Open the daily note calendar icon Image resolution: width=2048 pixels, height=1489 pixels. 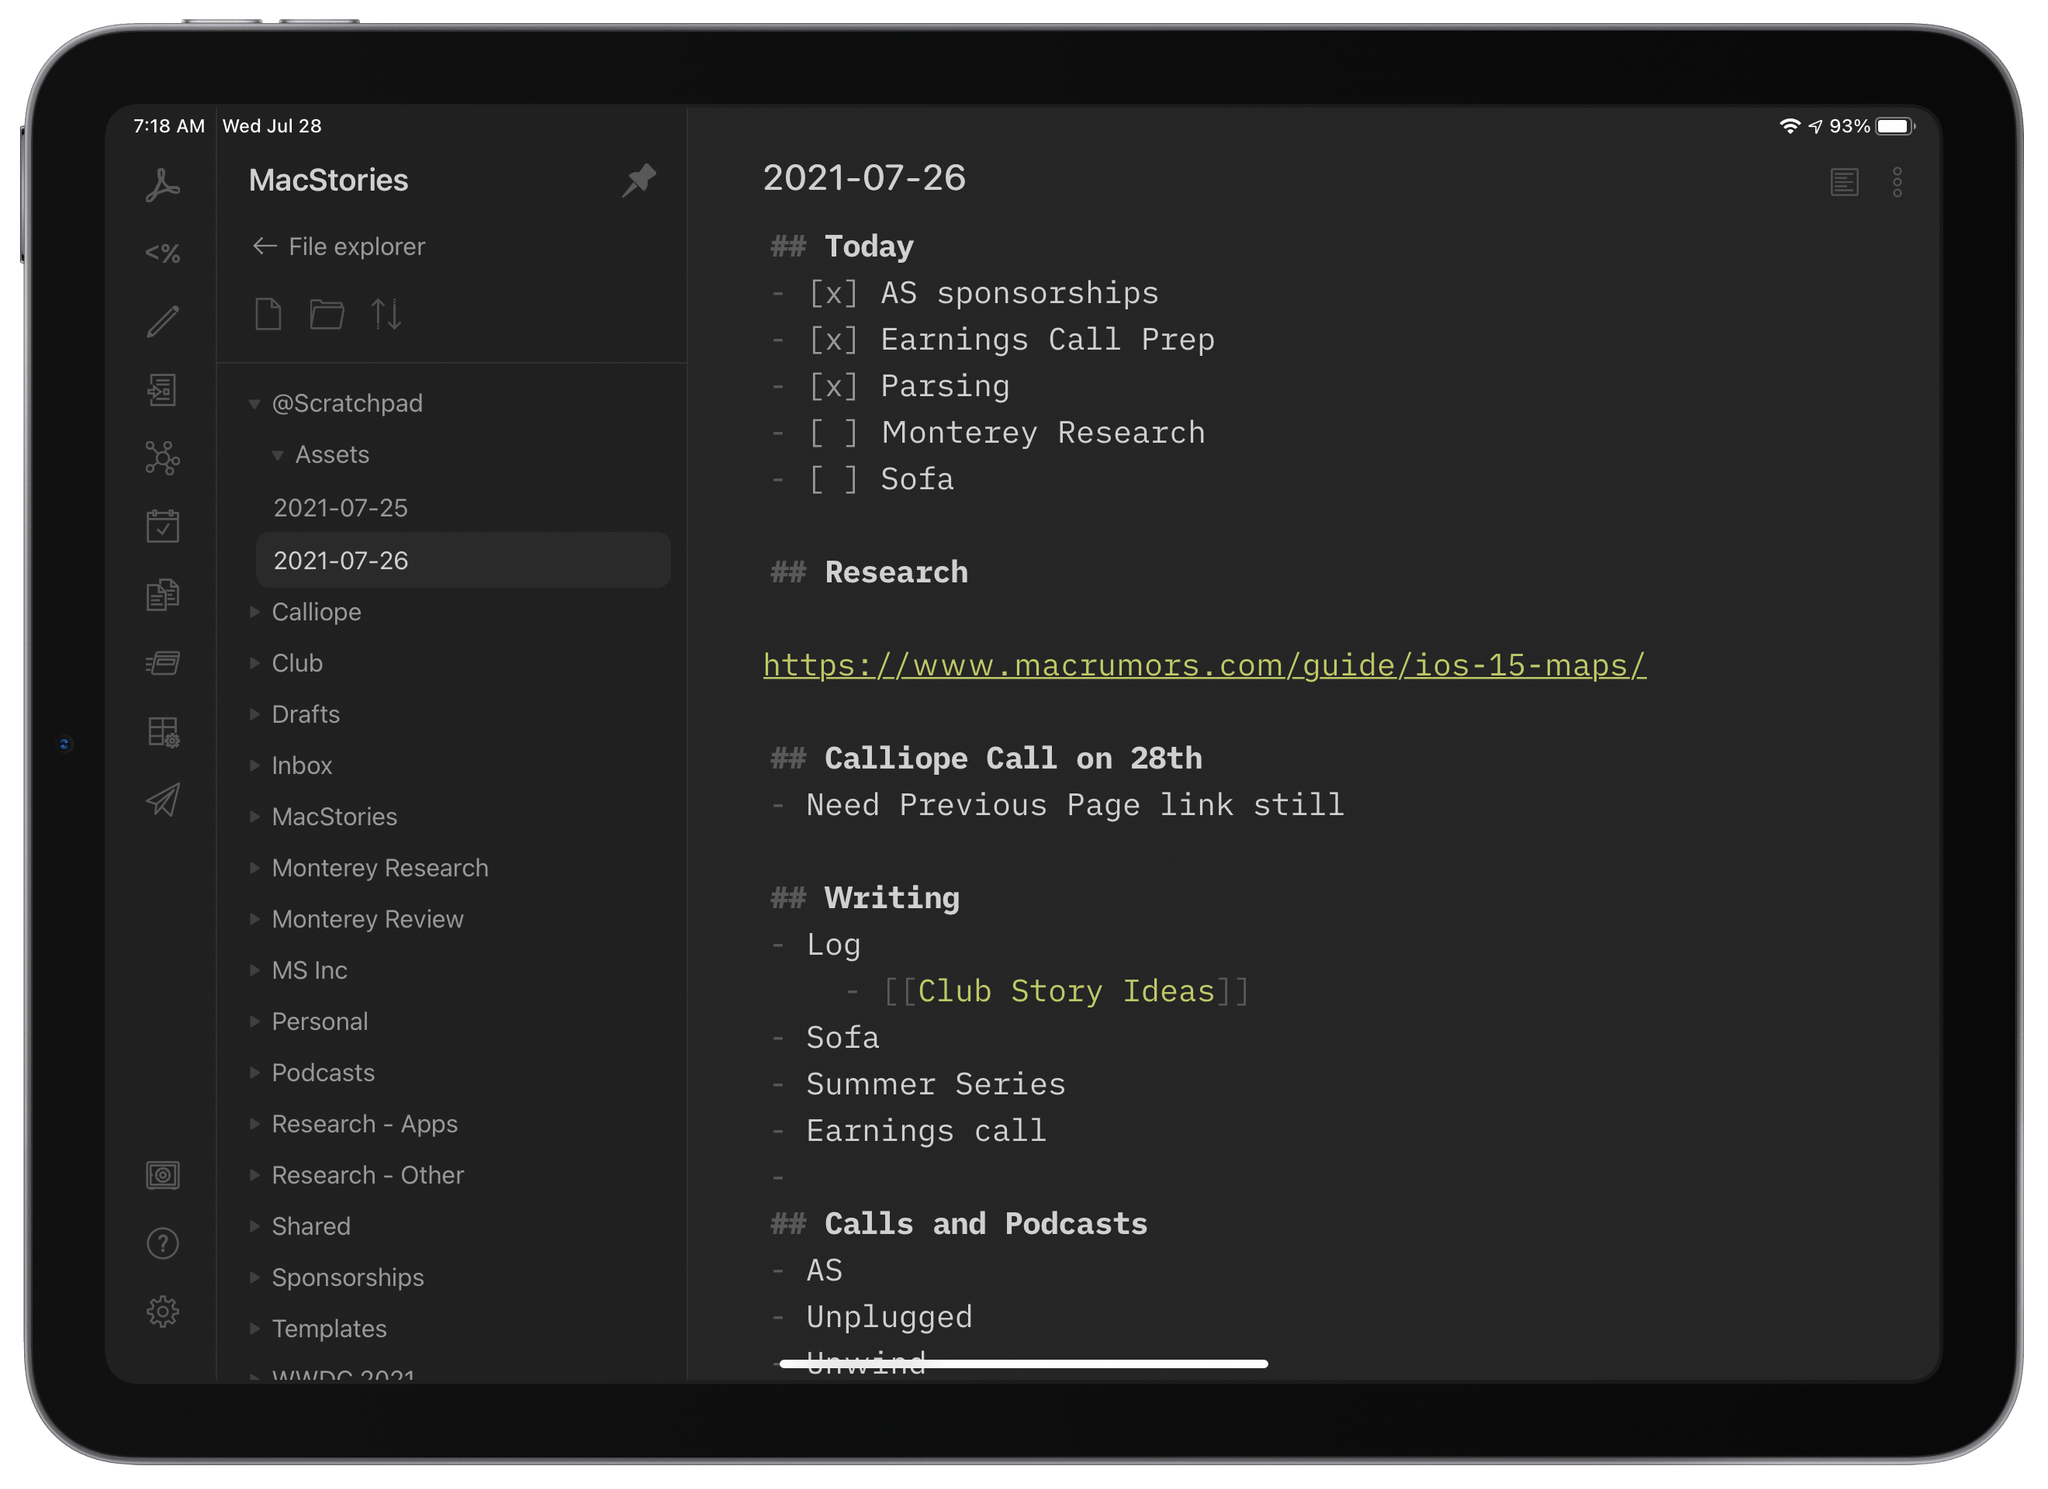click(x=162, y=526)
